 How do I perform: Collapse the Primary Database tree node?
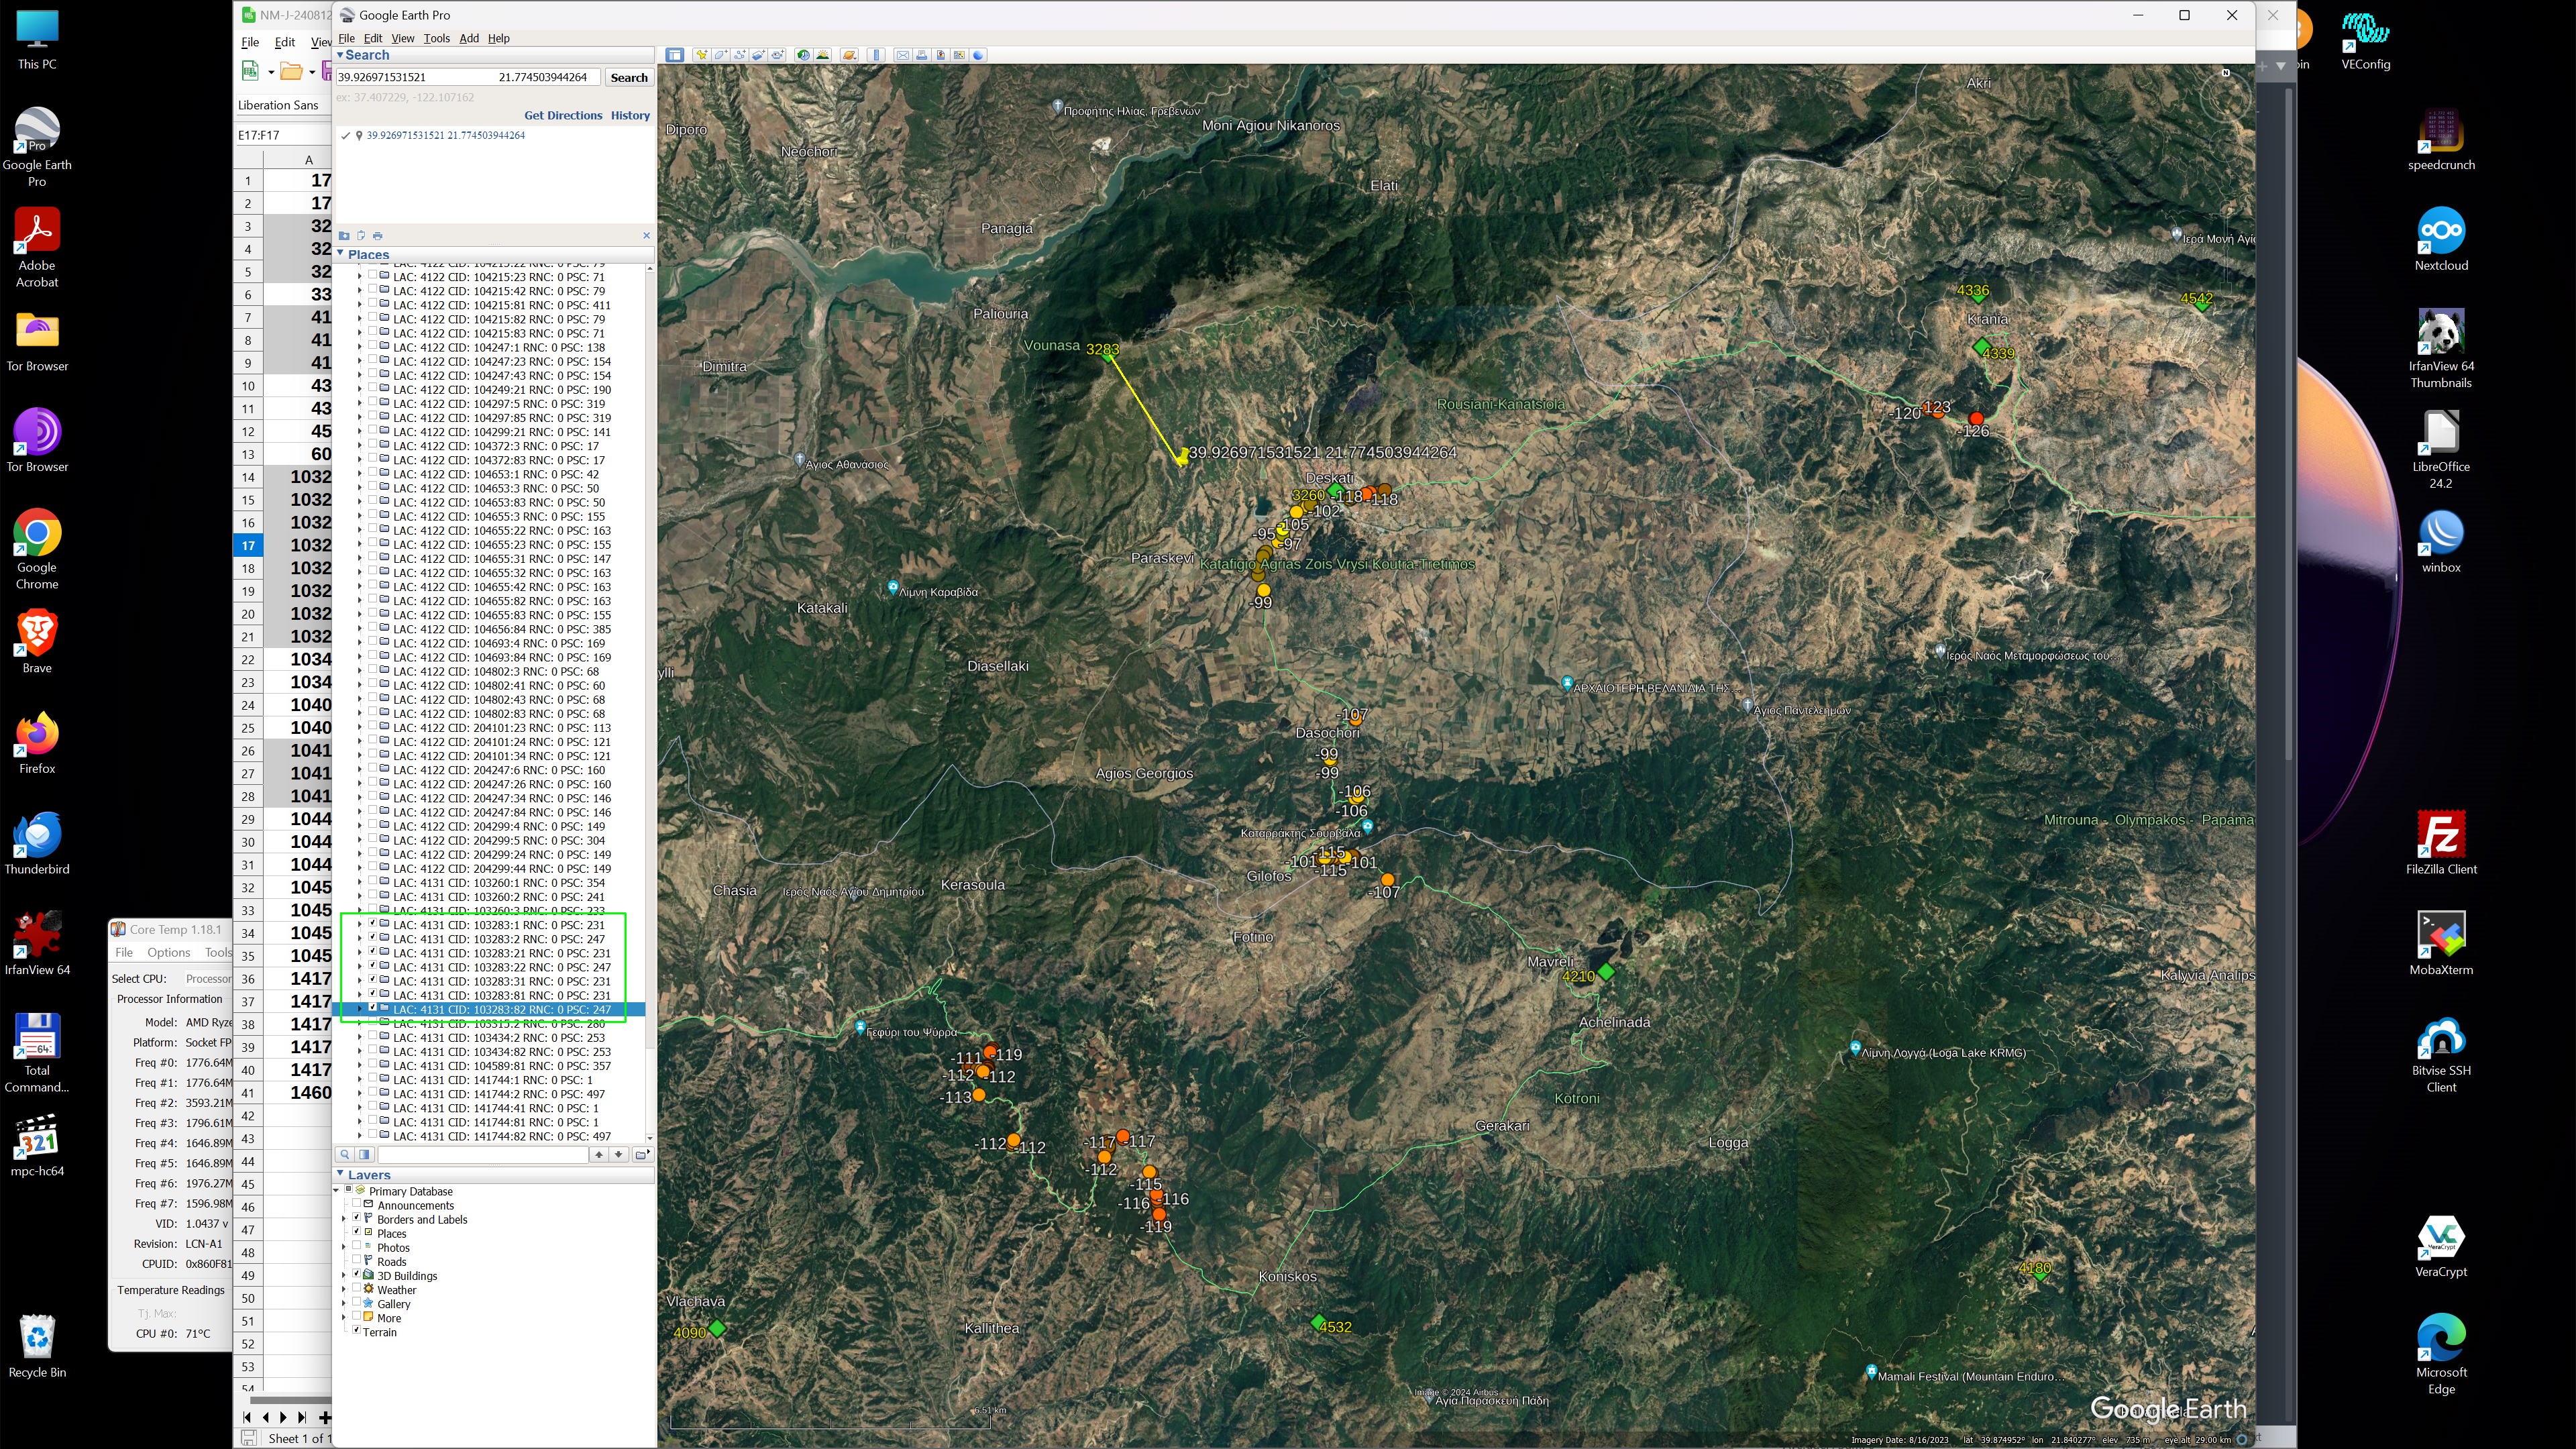[x=336, y=1191]
